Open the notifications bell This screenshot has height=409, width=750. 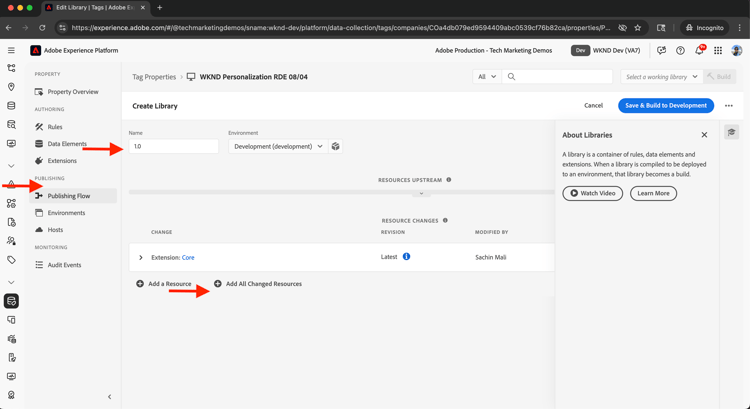pyautogui.click(x=699, y=50)
